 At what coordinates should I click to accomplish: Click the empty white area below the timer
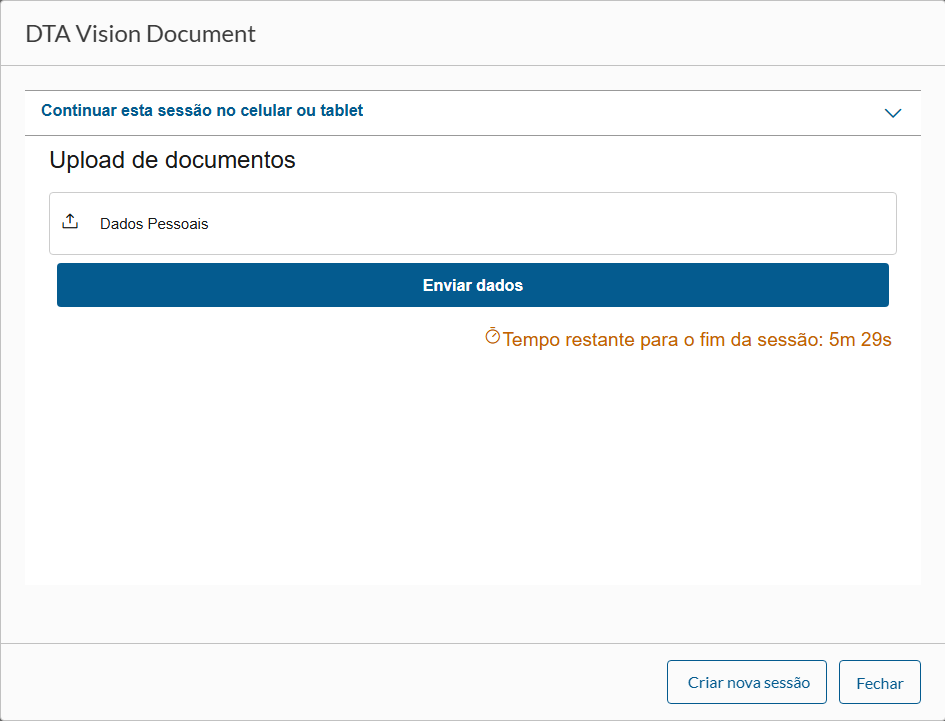(472, 470)
